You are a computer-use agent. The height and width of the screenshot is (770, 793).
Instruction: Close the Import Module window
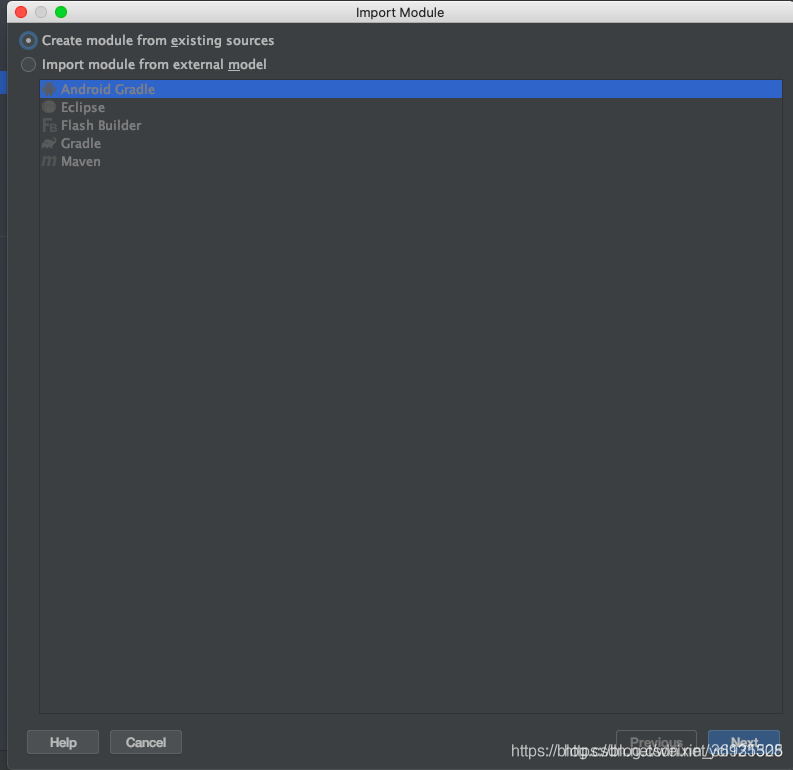21,12
